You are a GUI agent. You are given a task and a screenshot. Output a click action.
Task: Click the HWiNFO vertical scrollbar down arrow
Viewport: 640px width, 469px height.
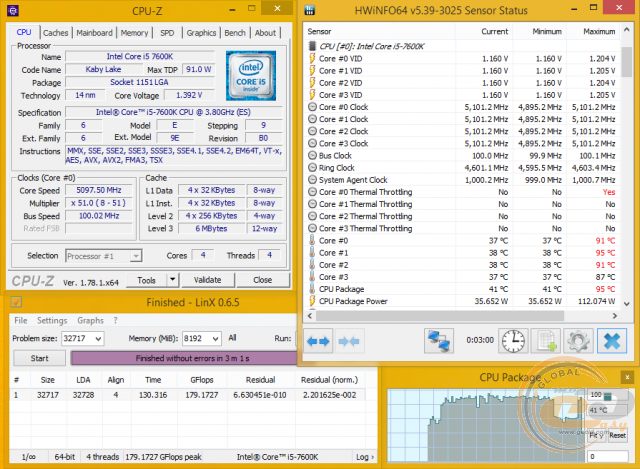(627, 304)
